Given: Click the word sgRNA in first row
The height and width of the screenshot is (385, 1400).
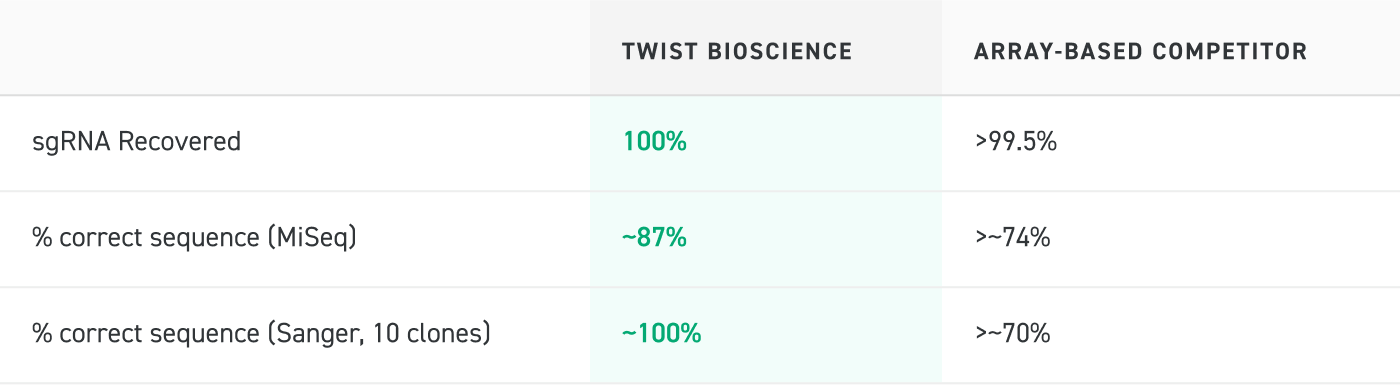Looking at the screenshot, I should click(71, 143).
